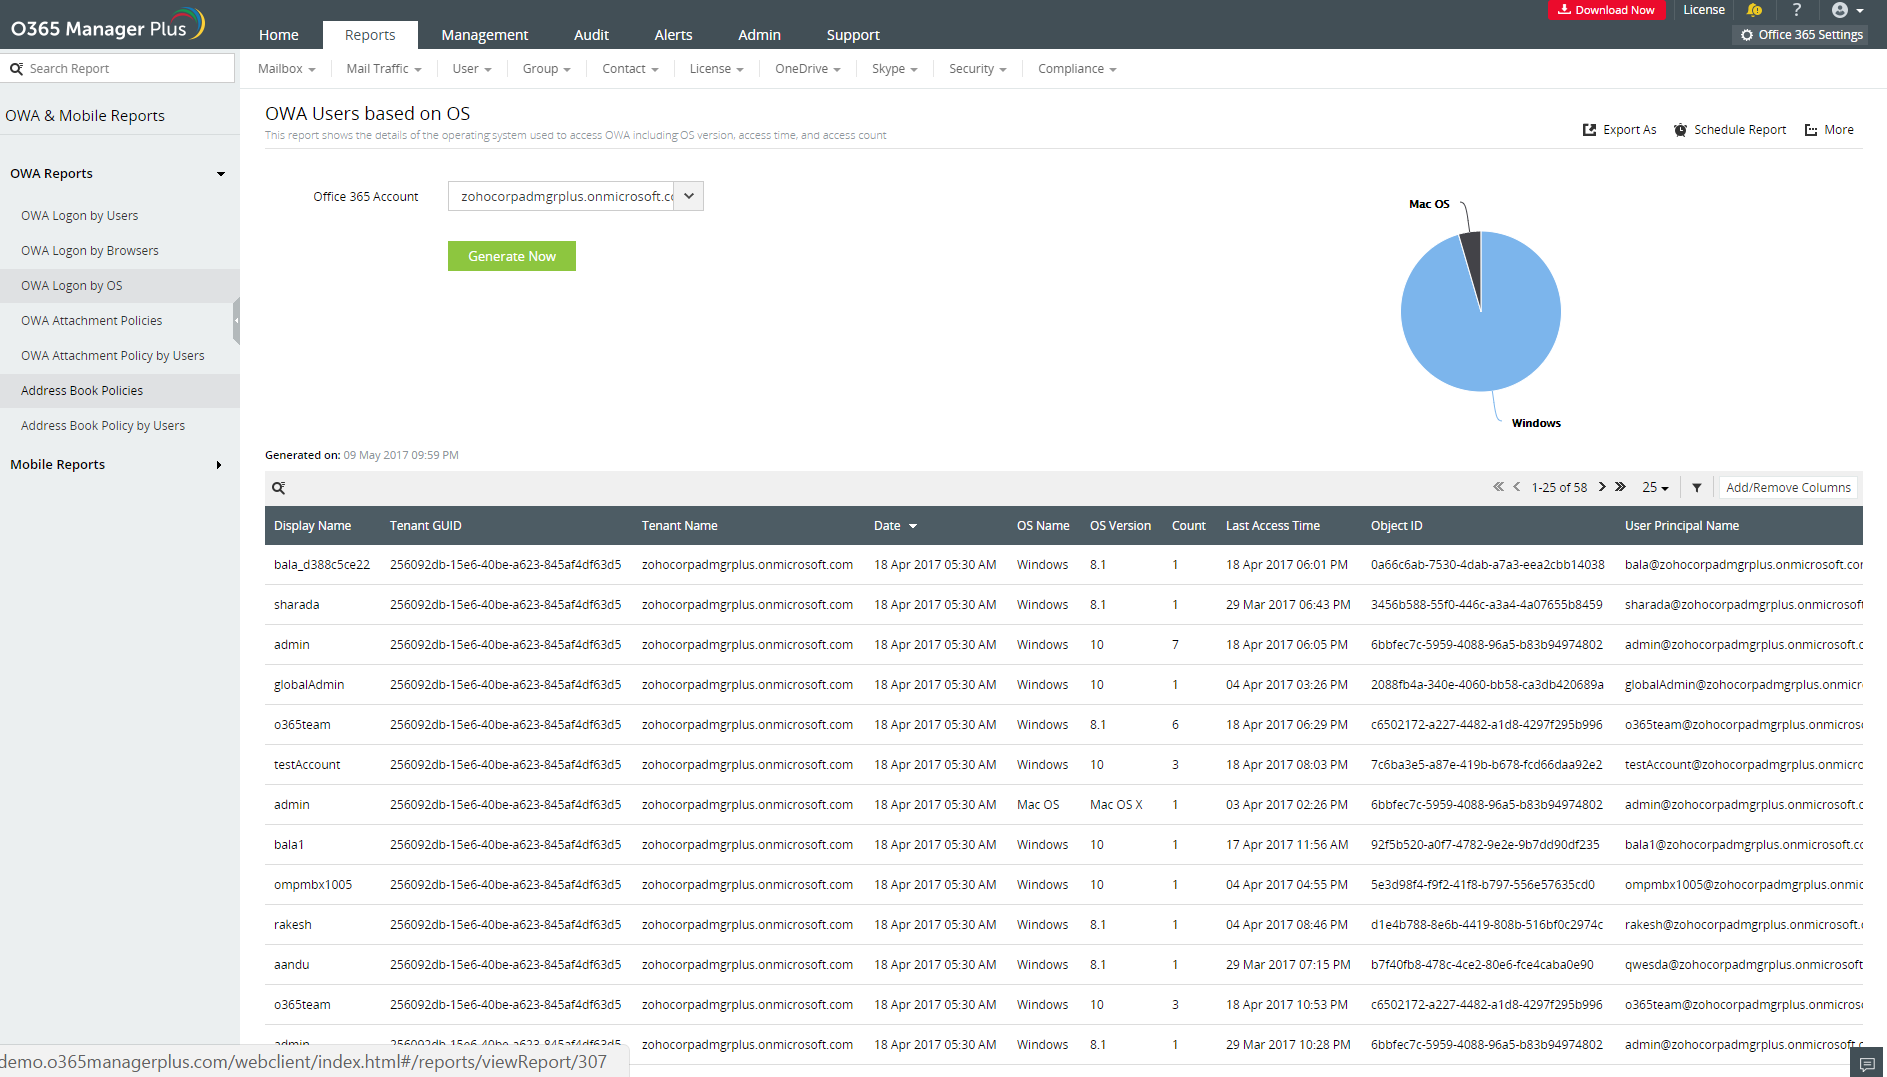The width and height of the screenshot is (1887, 1077).
Task: Click the filter funnel icon
Action: tap(1697, 488)
